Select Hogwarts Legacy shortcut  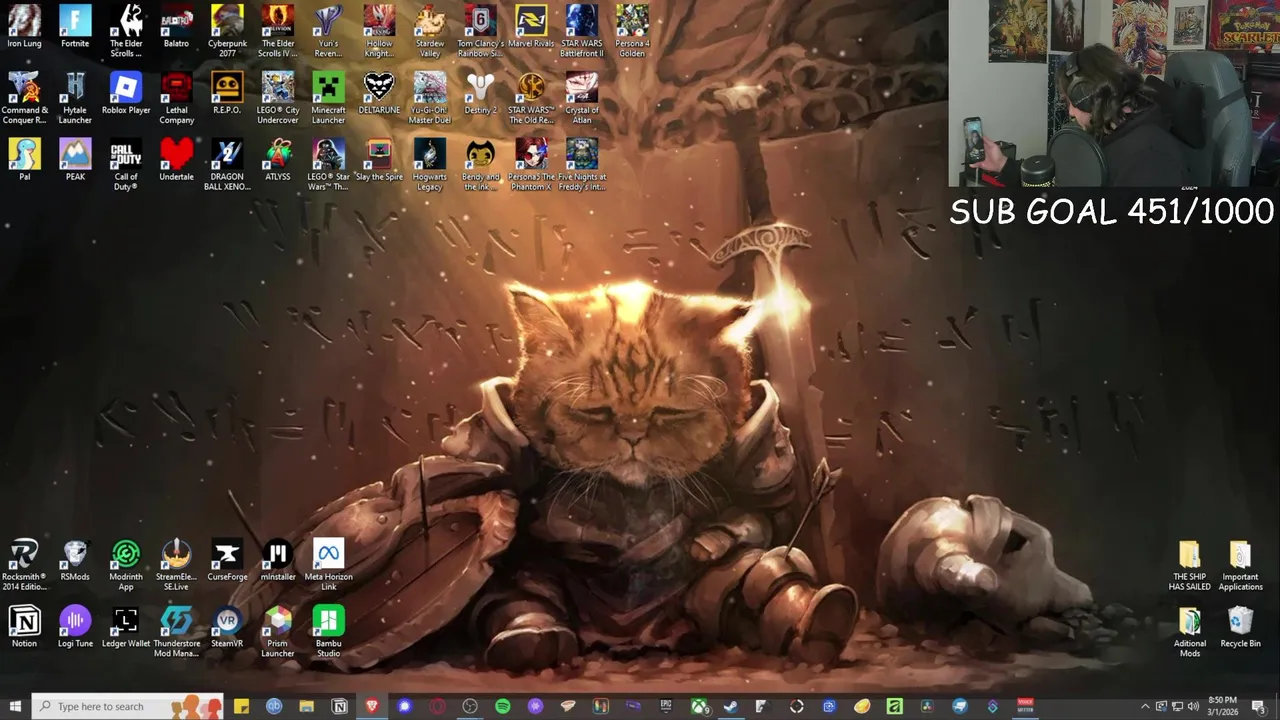(x=430, y=165)
